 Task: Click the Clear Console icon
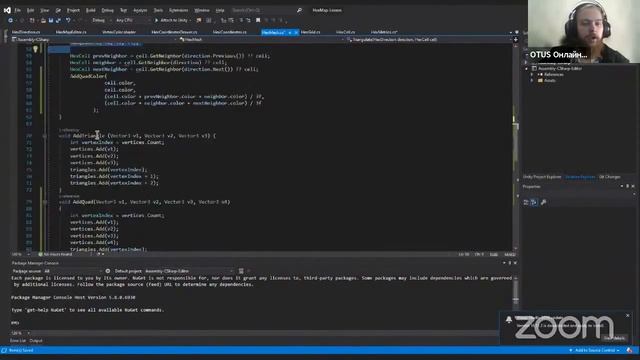pos(241,271)
